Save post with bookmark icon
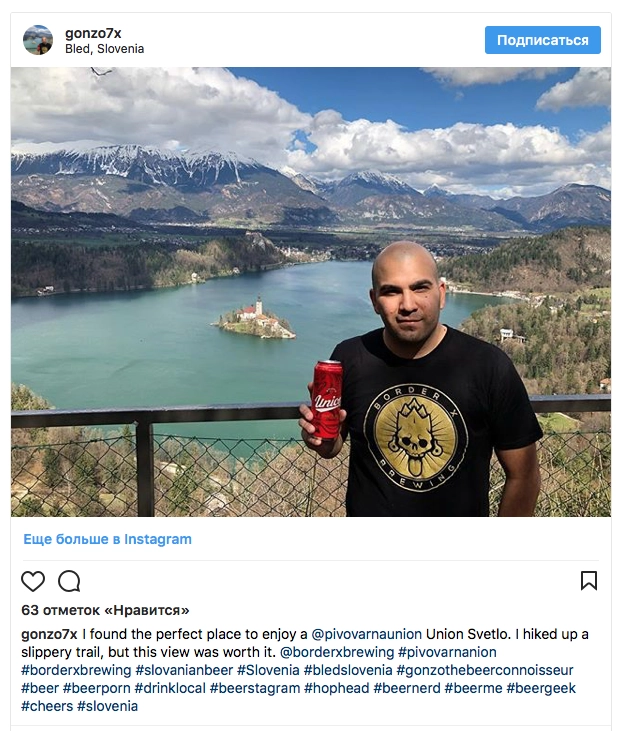The height and width of the screenshot is (731, 620). click(589, 580)
